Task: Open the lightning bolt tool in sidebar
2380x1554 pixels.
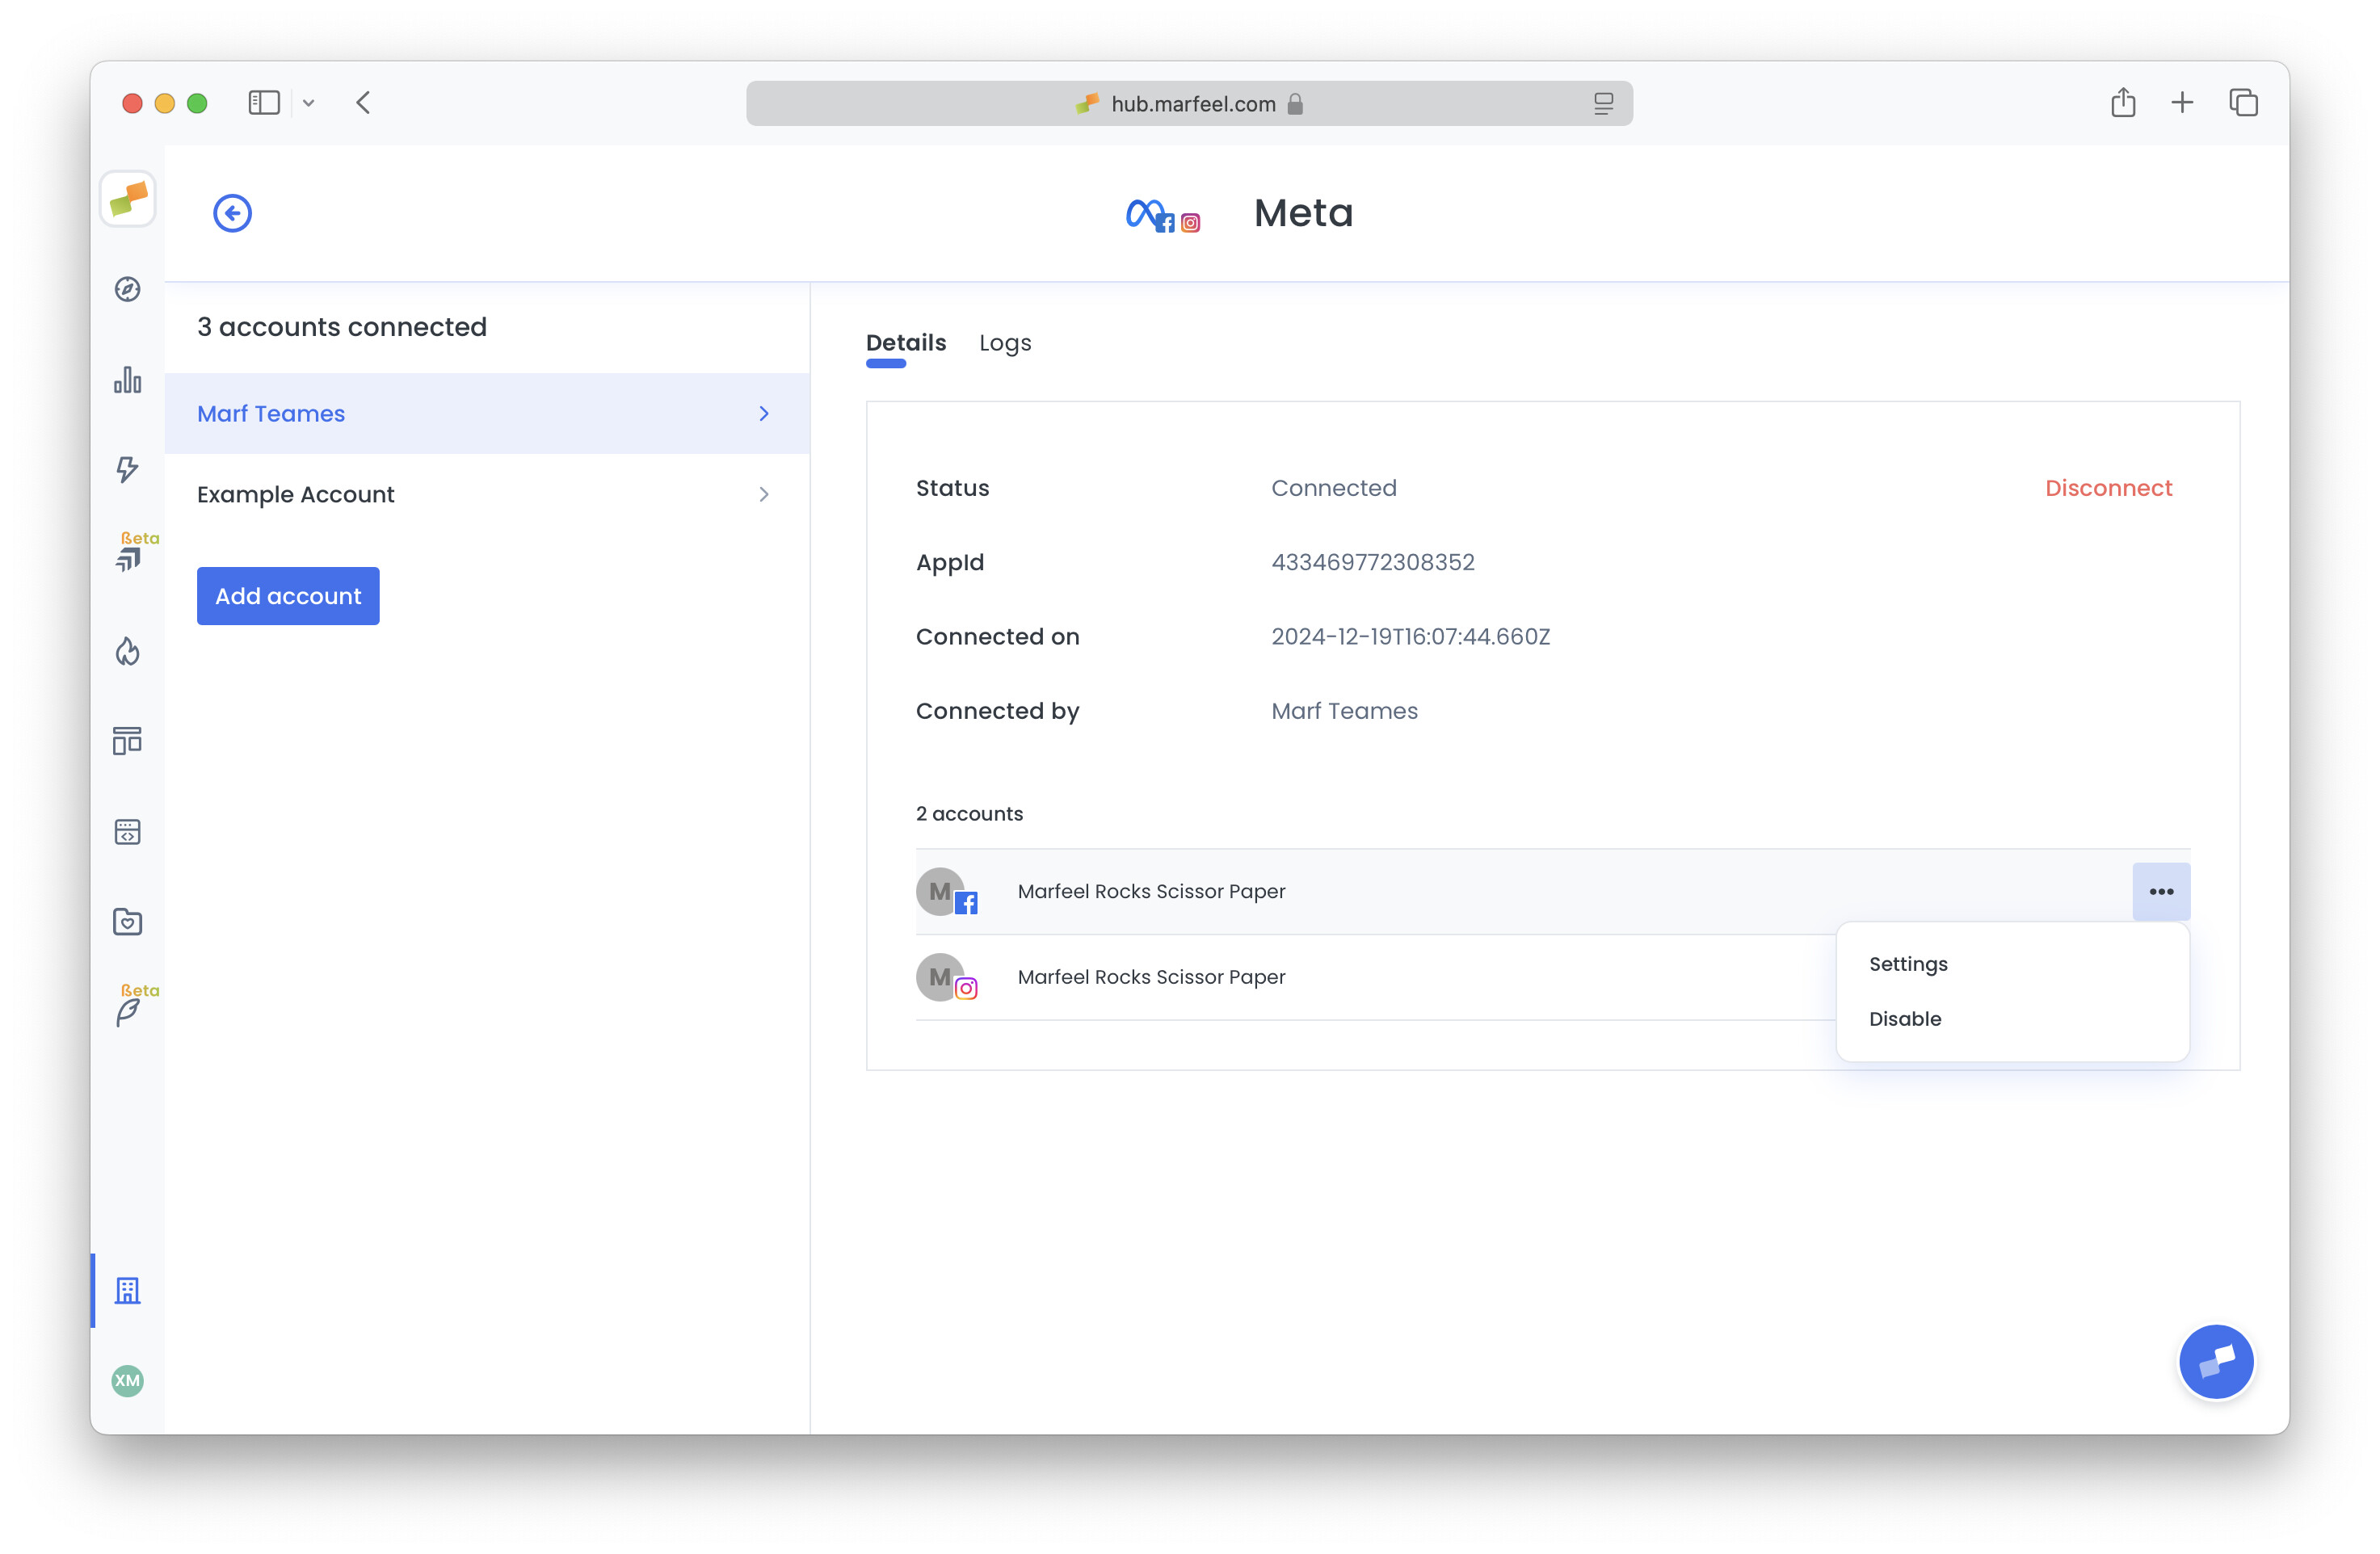Action: pyautogui.click(x=127, y=470)
